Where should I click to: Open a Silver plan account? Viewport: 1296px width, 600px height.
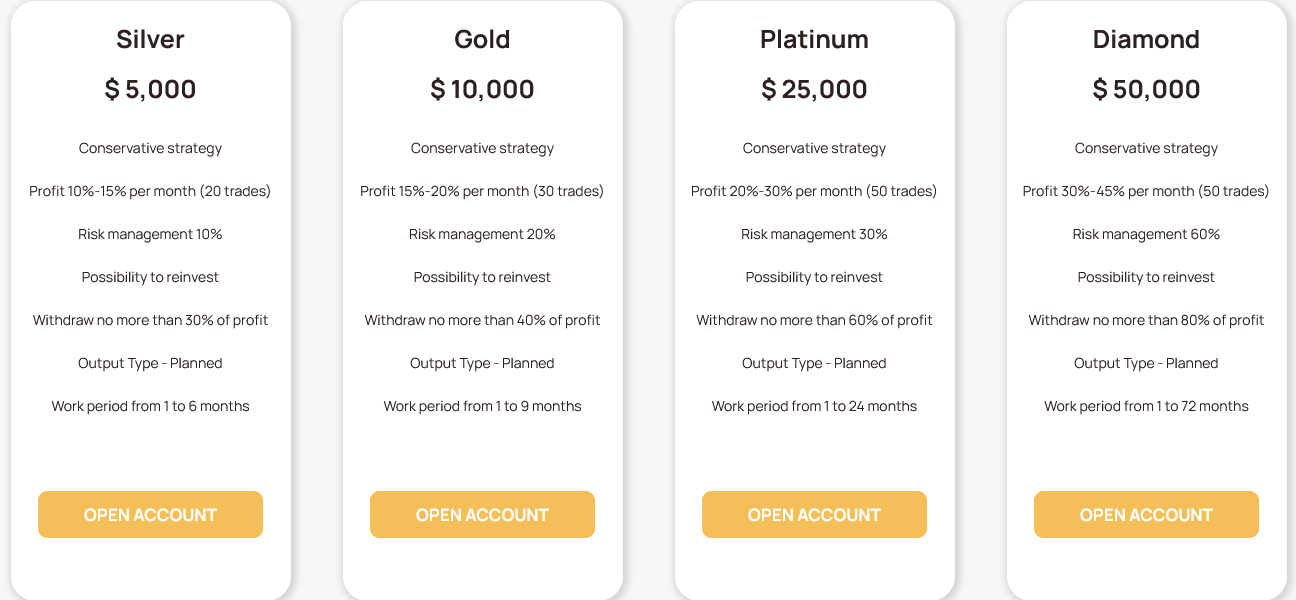coord(150,514)
